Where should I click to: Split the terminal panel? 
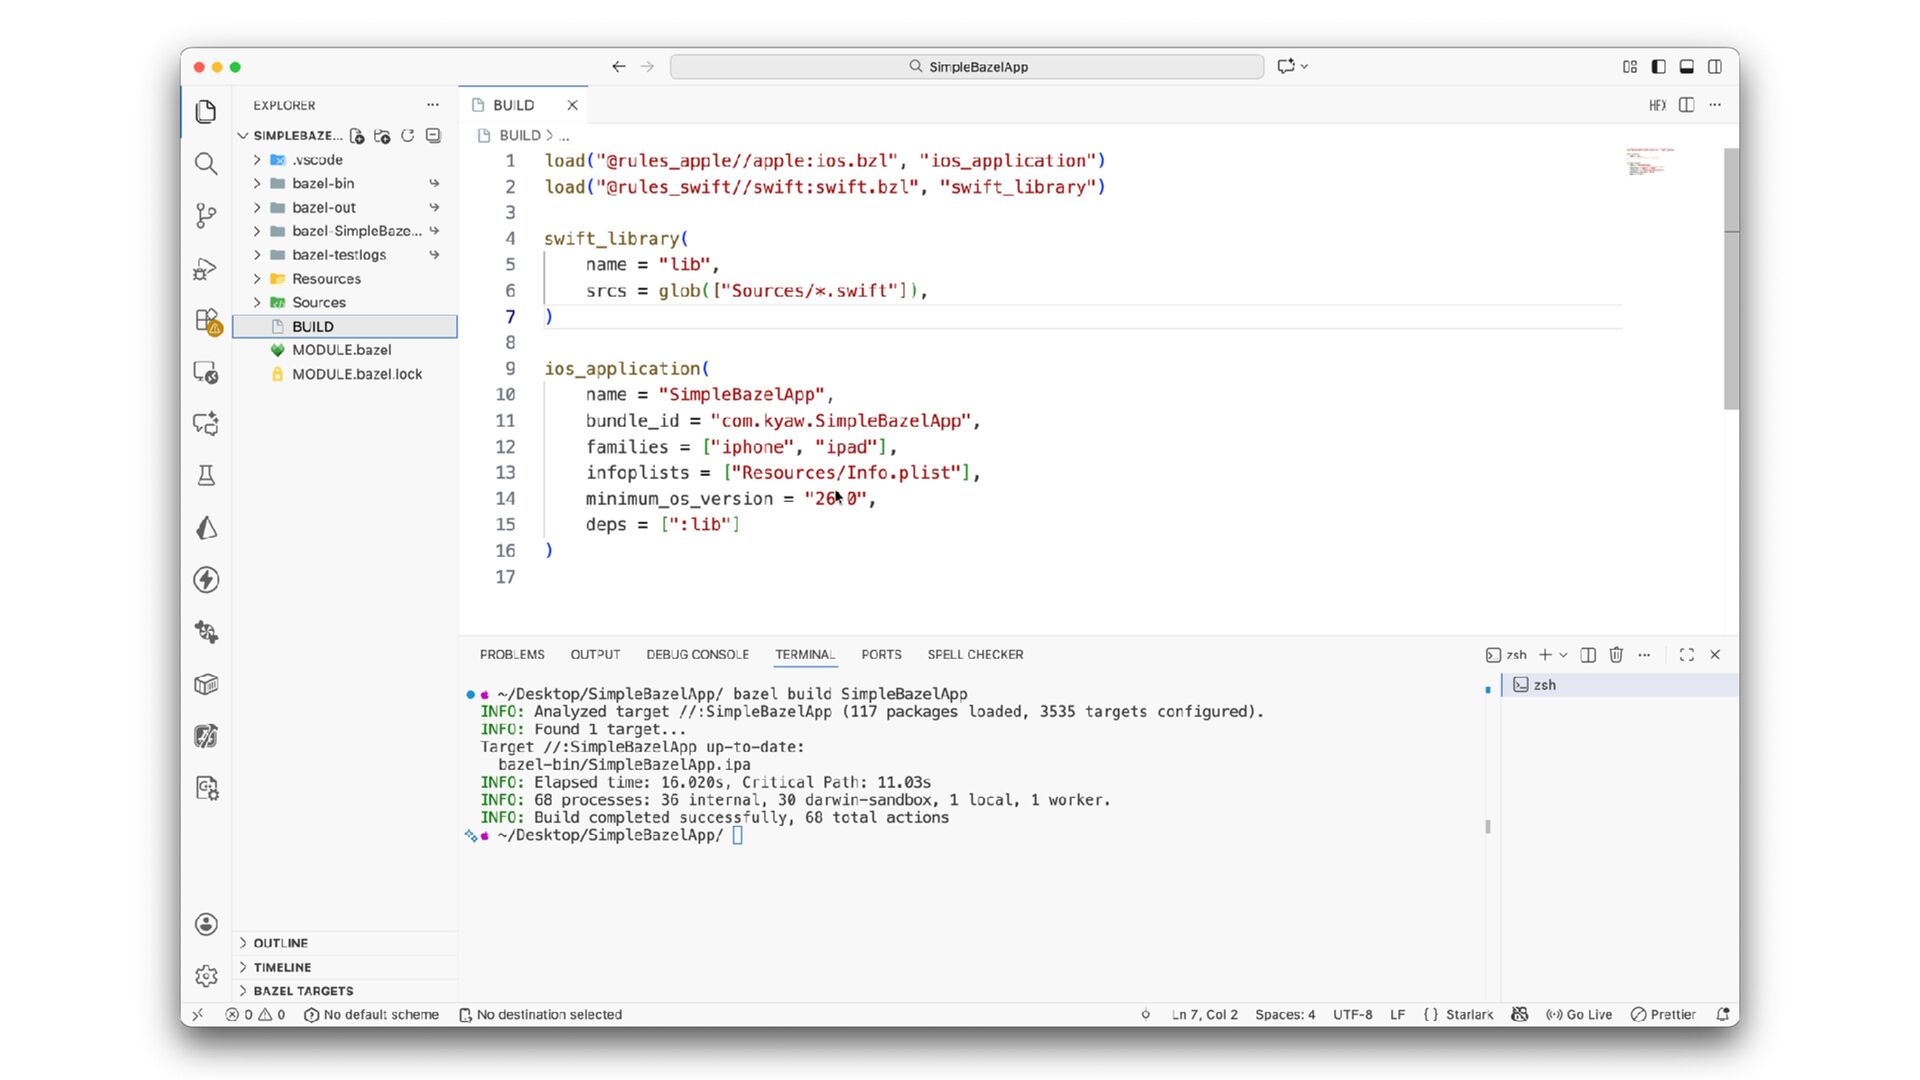[1588, 655]
